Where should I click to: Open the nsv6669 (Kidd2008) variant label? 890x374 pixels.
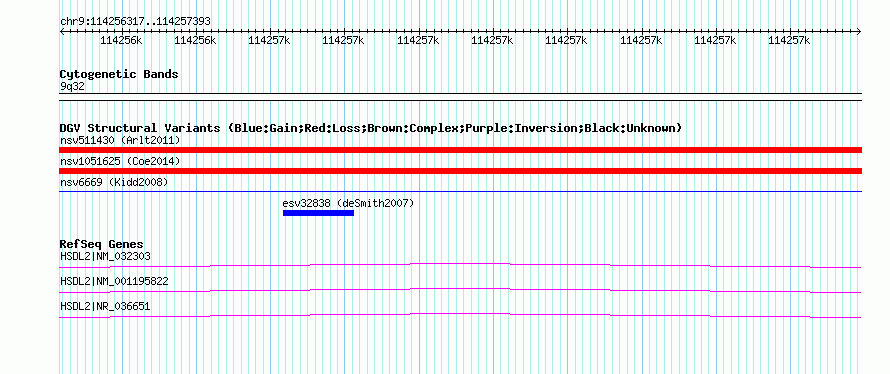point(114,182)
